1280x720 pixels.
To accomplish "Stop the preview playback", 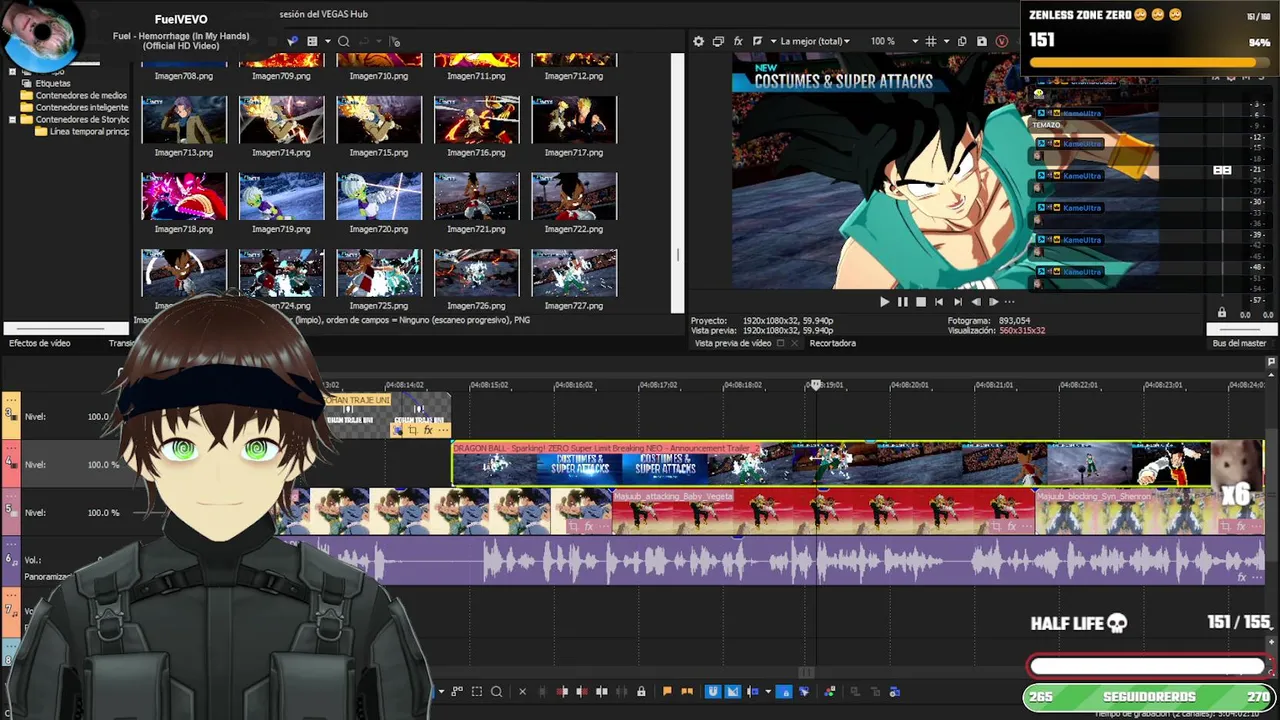I will [921, 301].
